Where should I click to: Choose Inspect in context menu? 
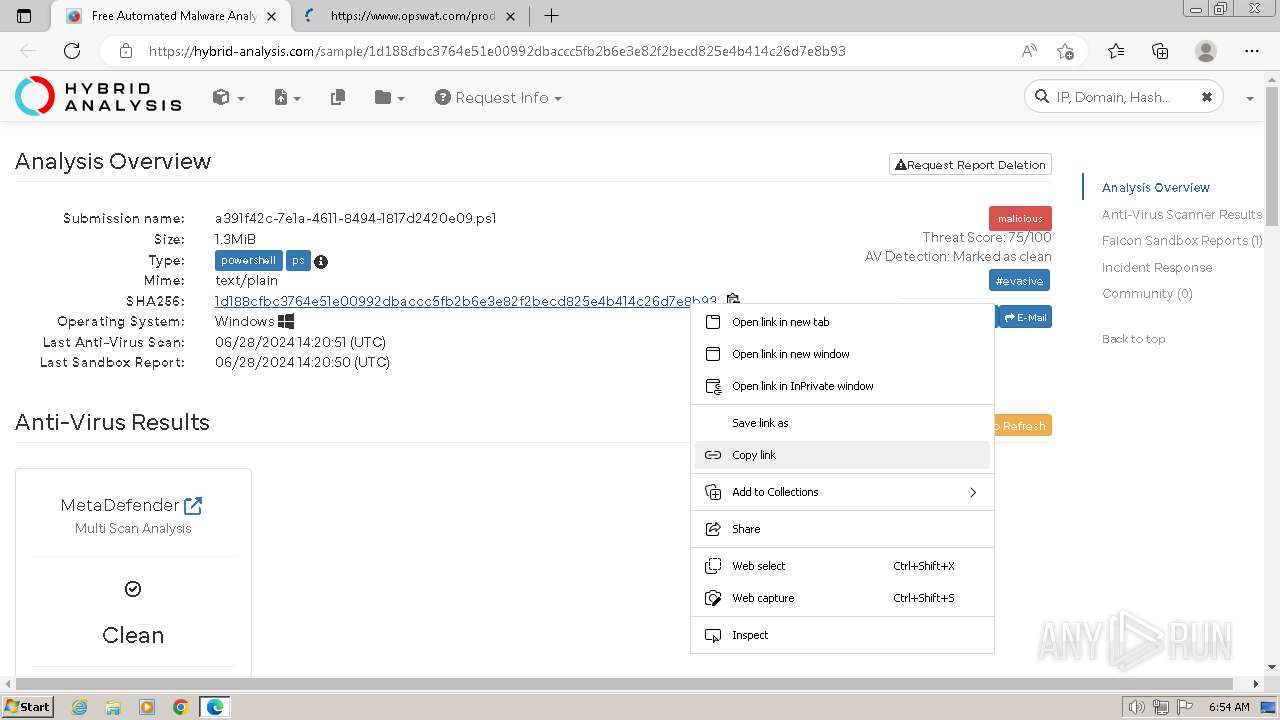tap(842, 635)
